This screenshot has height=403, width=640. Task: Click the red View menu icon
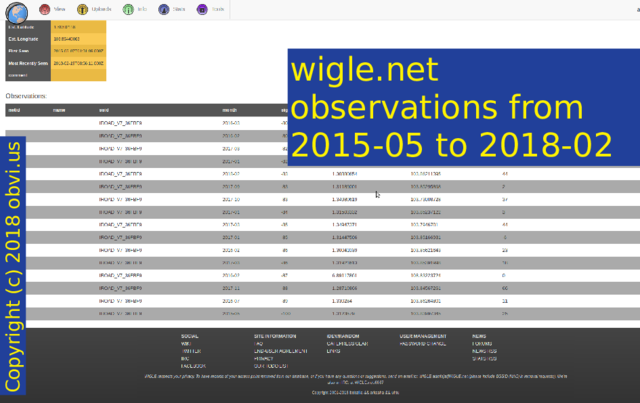tap(45, 9)
